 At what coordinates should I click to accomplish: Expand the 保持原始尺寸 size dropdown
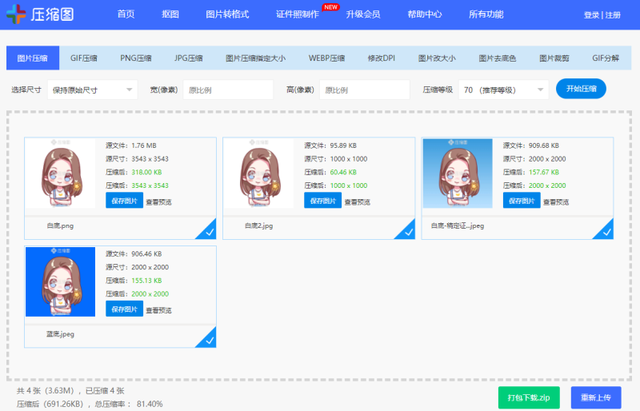pyautogui.click(x=92, y=90)
